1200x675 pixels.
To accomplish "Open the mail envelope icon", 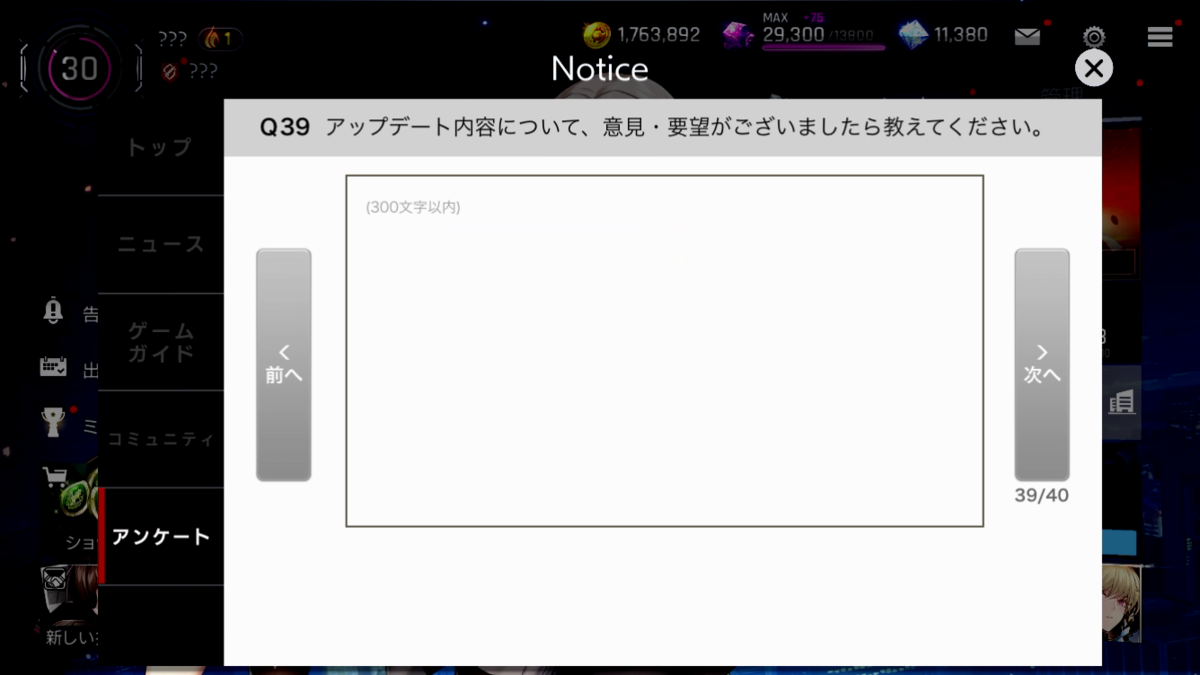I will pos(1027,37).
